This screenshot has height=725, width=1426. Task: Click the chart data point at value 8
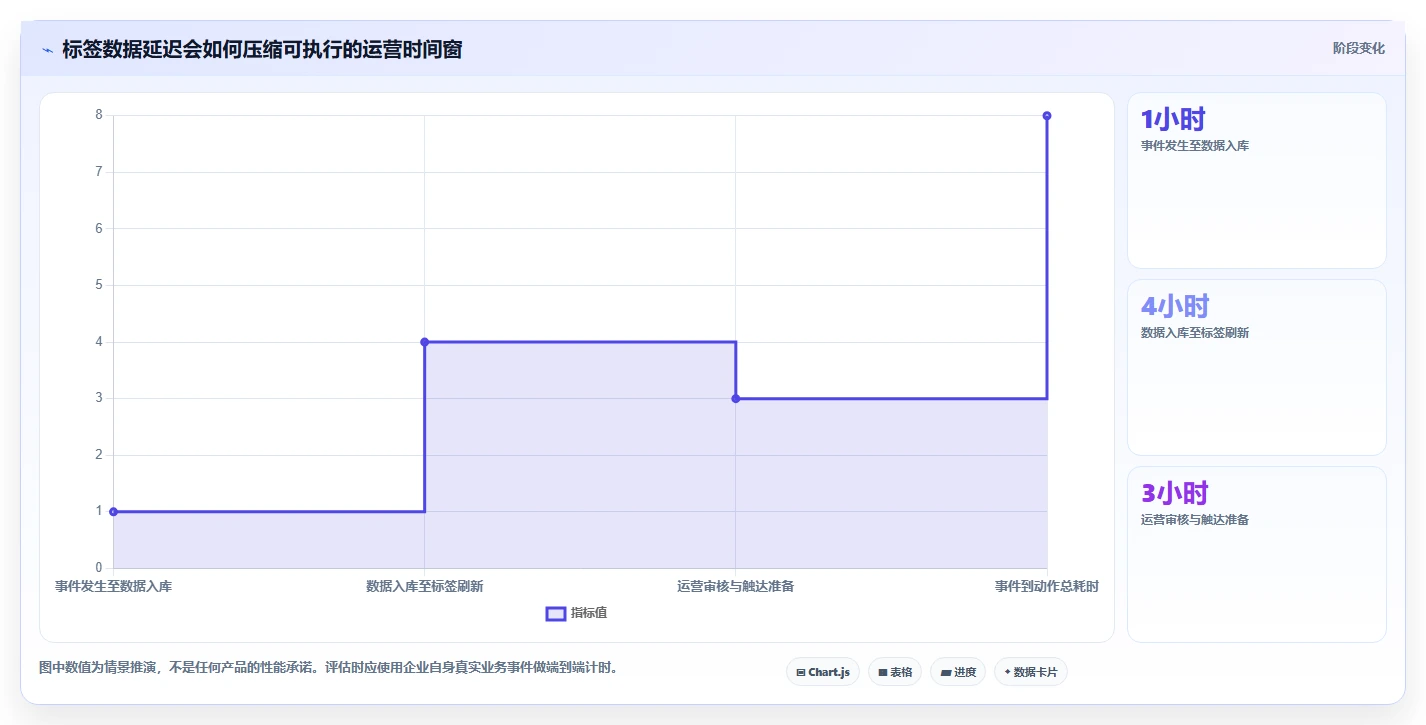[x=1047, y=115]
